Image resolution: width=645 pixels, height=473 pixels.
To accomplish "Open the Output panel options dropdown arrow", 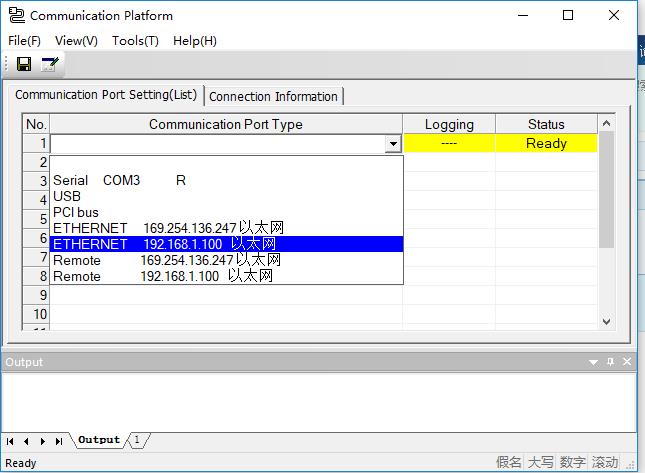I will click(596, 362).
